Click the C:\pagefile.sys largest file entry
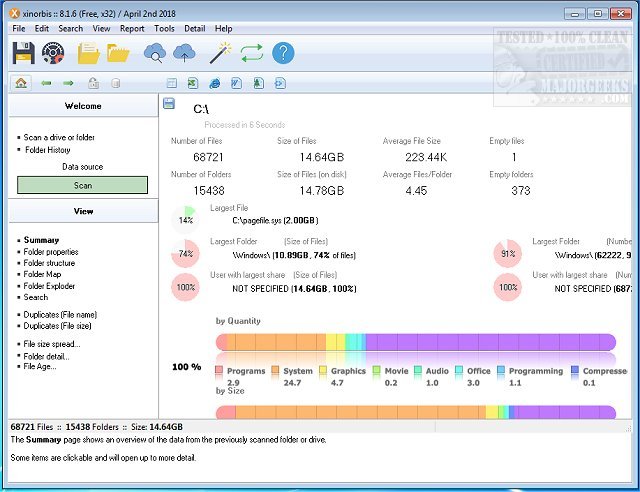 (275, 220)
